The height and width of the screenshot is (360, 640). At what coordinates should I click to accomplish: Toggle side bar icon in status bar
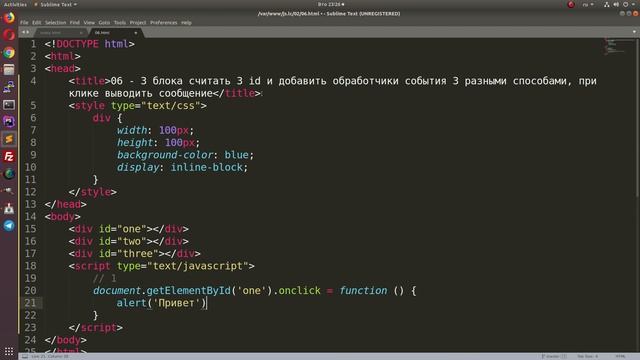coord(25,356)
